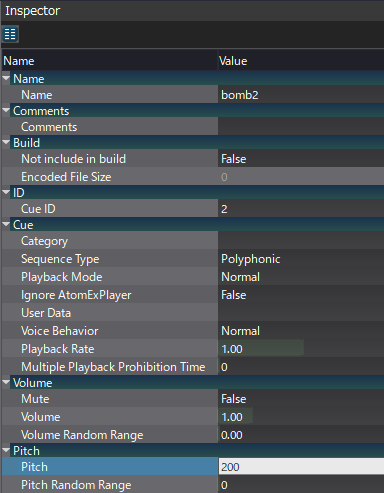Image resolution: width=384 pixels, height=493 pixels.
Task: Select the Volume Random Range row label
Action: click(82, 435)
